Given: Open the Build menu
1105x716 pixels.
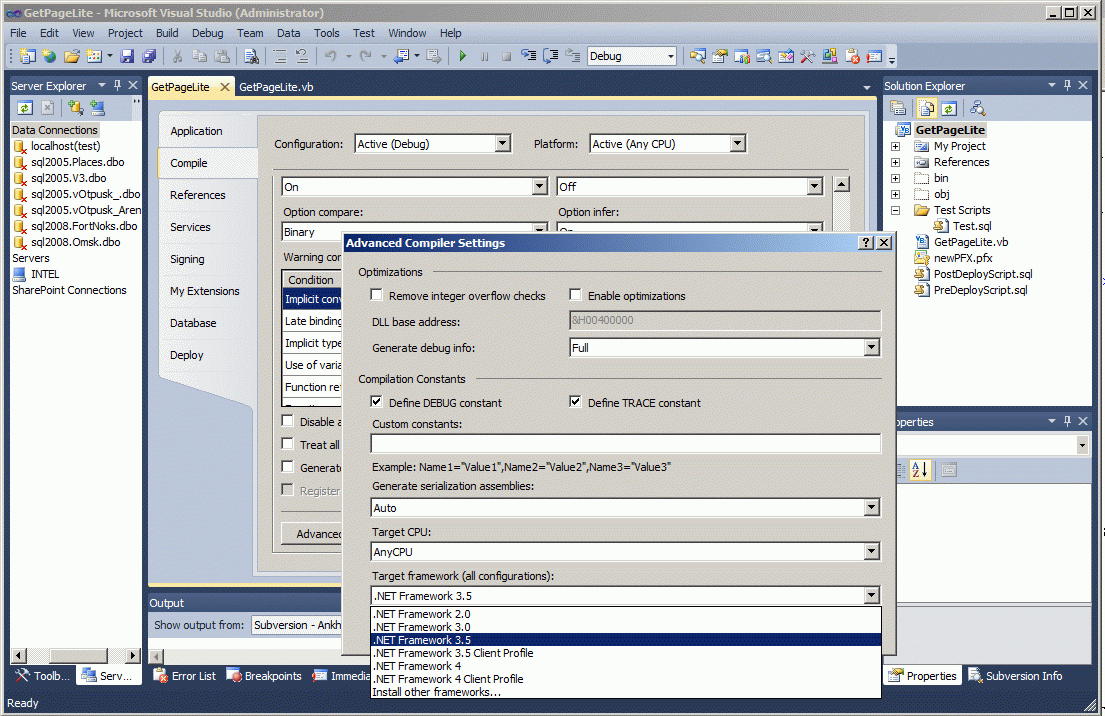Looking at the screenshot, I should pyautogui.click(x=167, y=33).
